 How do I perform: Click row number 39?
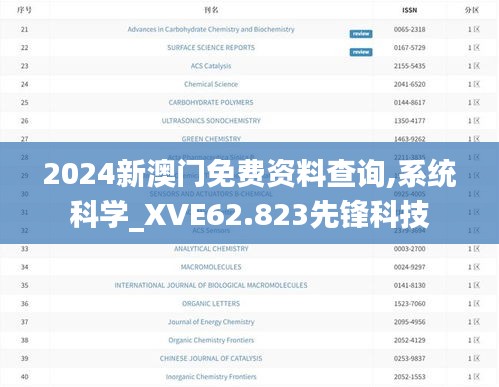24,359
